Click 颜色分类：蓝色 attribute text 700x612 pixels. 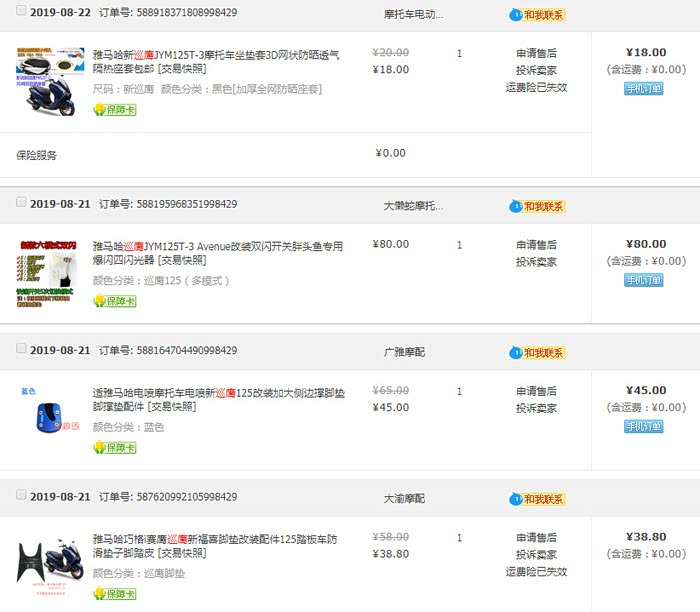(129, 427)
